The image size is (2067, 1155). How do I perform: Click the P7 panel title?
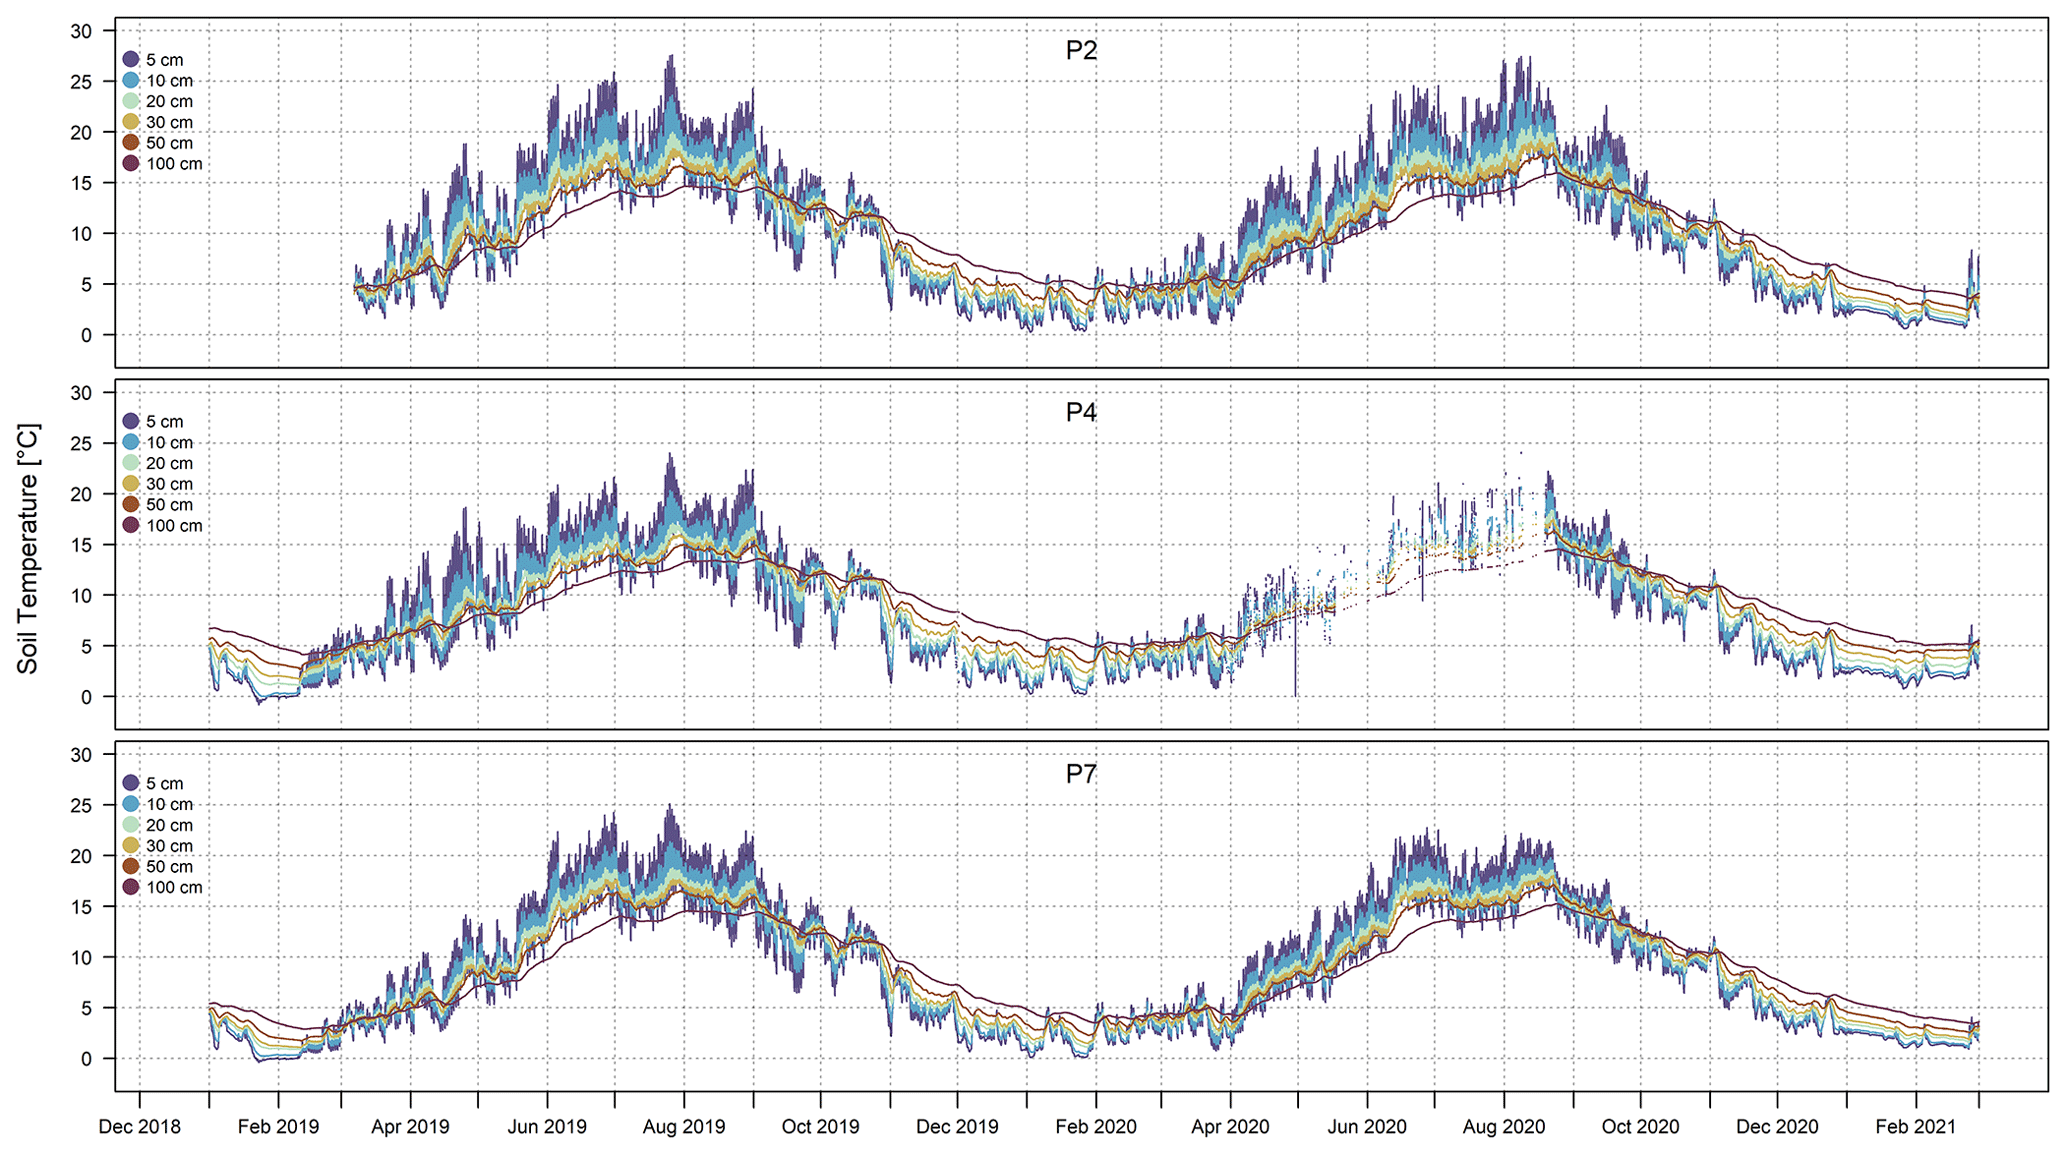pos(1081,774)
